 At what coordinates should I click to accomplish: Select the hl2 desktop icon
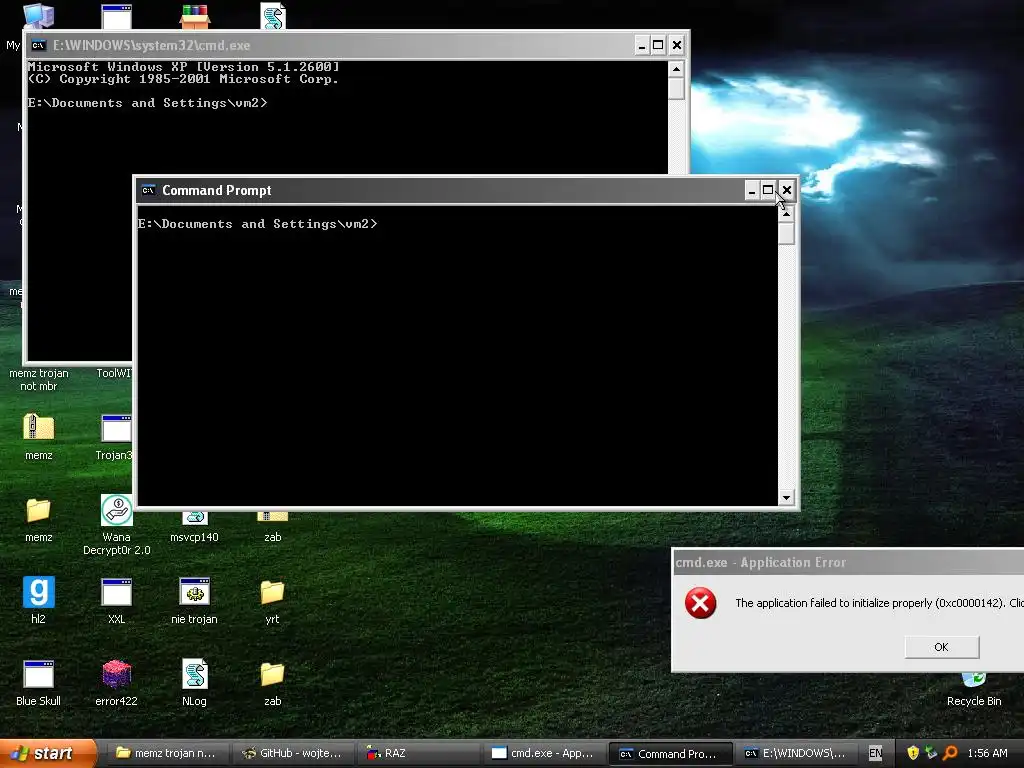(39, 592)
